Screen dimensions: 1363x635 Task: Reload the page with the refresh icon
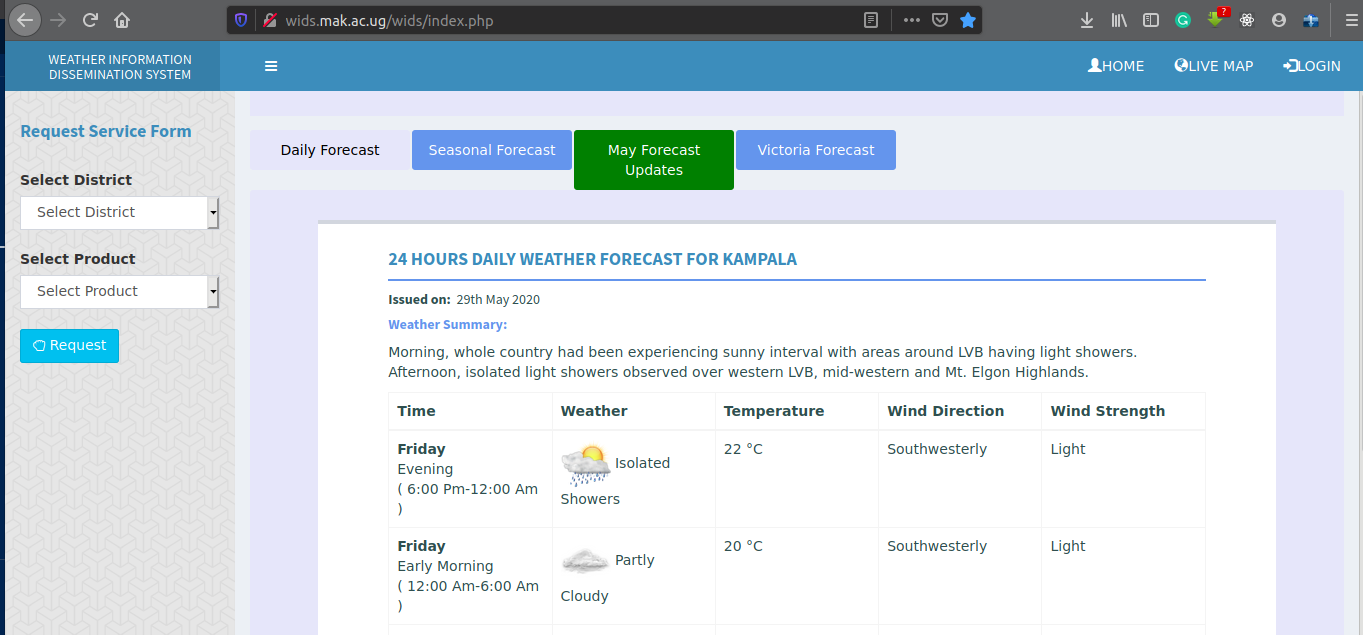pyautogui.click(x=90, y=20)
